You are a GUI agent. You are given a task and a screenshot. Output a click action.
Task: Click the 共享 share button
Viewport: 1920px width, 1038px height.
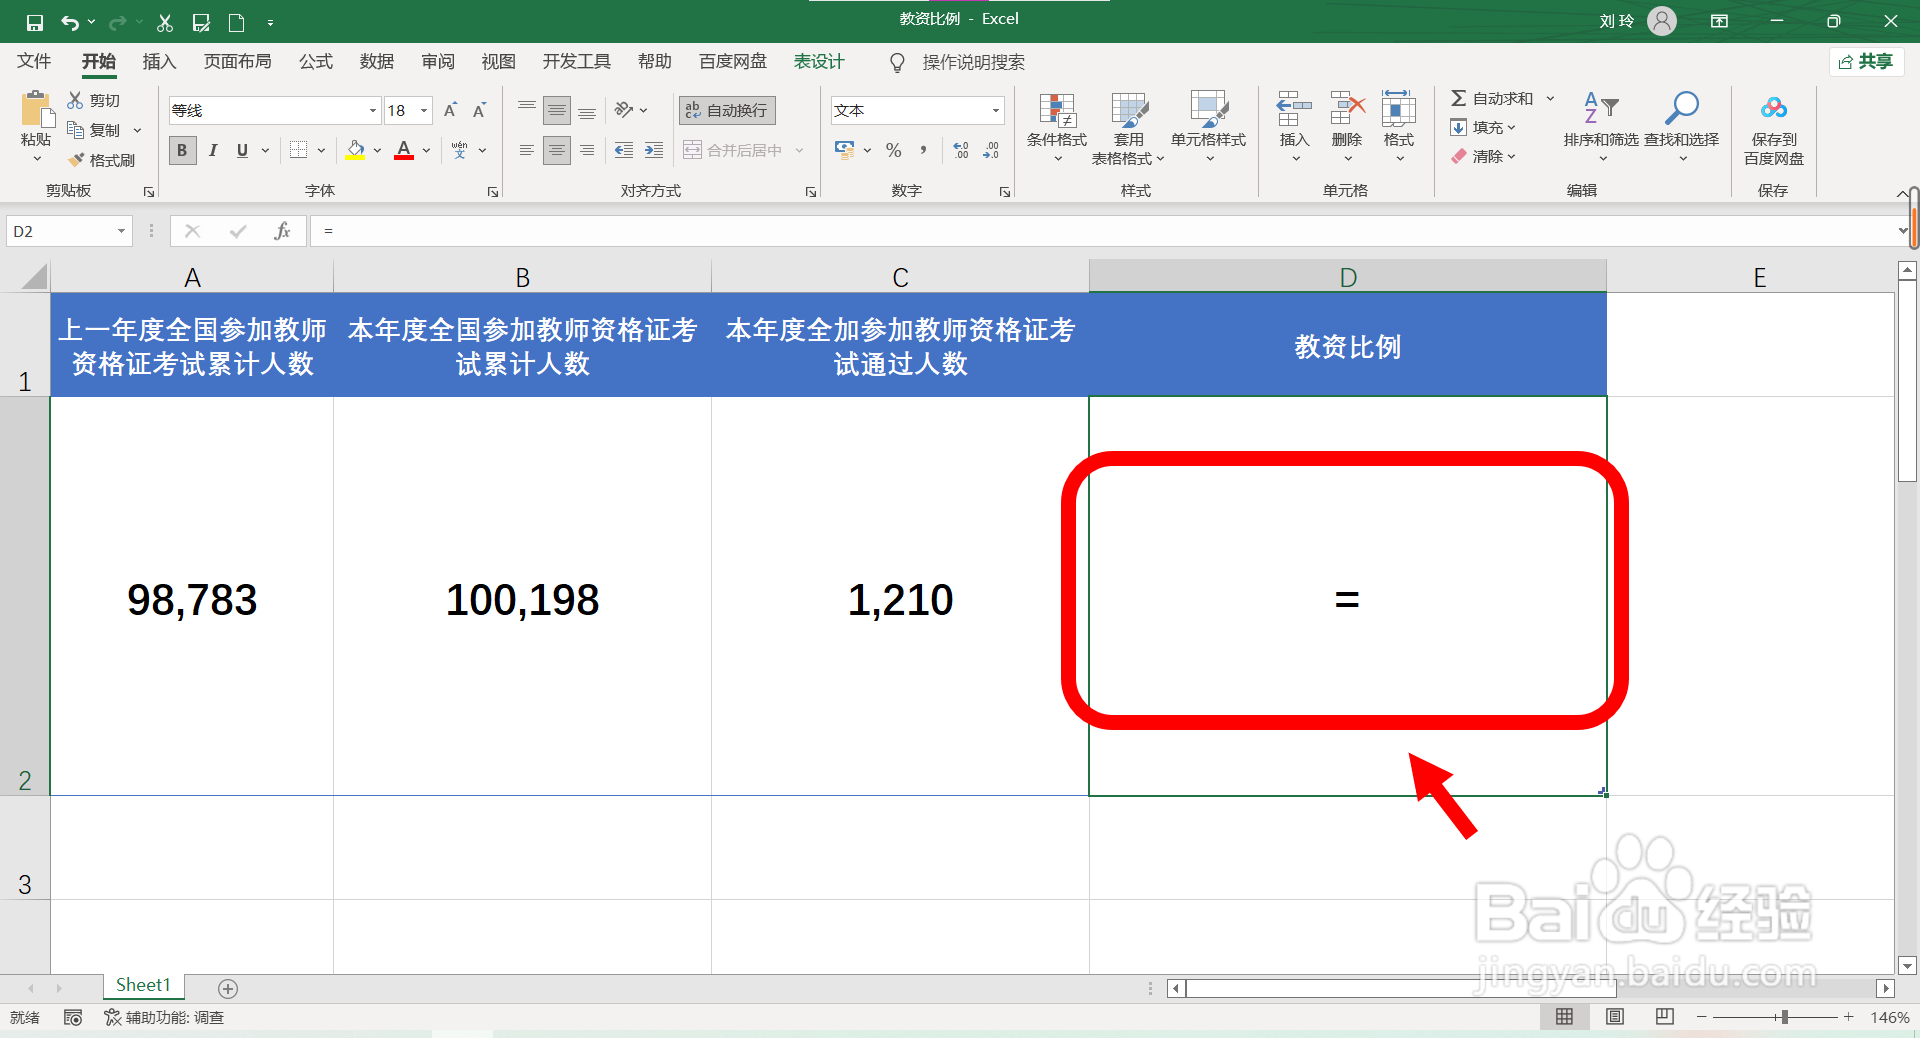(1866, 61)
